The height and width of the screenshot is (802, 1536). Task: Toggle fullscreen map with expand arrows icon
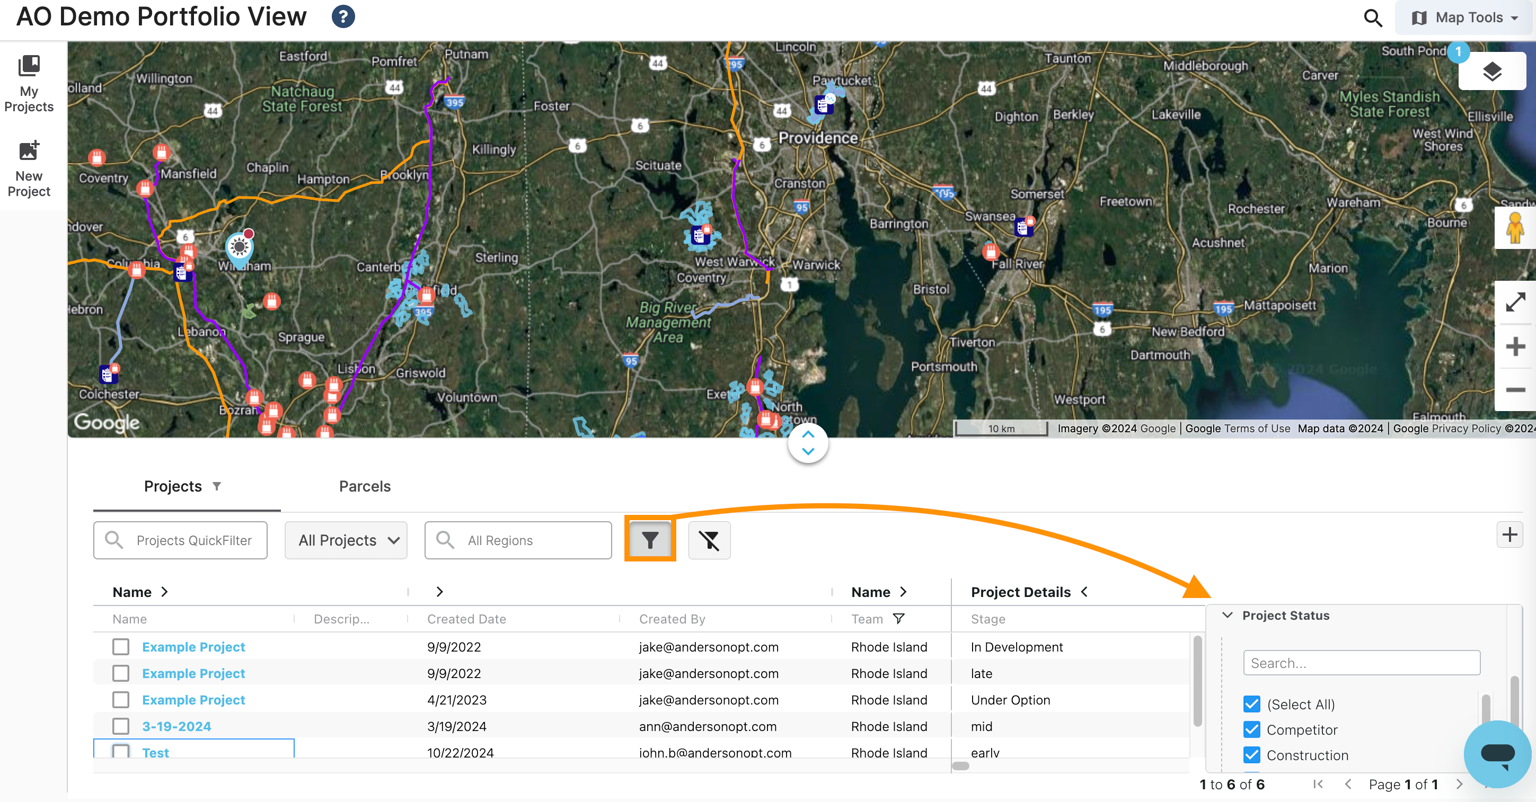point(1515,302)
